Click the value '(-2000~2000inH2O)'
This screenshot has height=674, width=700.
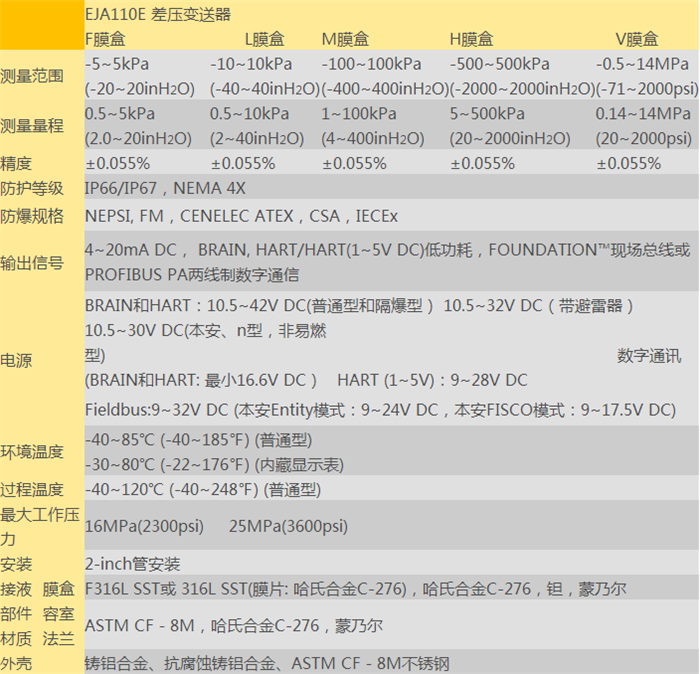[x=522, y=89]
